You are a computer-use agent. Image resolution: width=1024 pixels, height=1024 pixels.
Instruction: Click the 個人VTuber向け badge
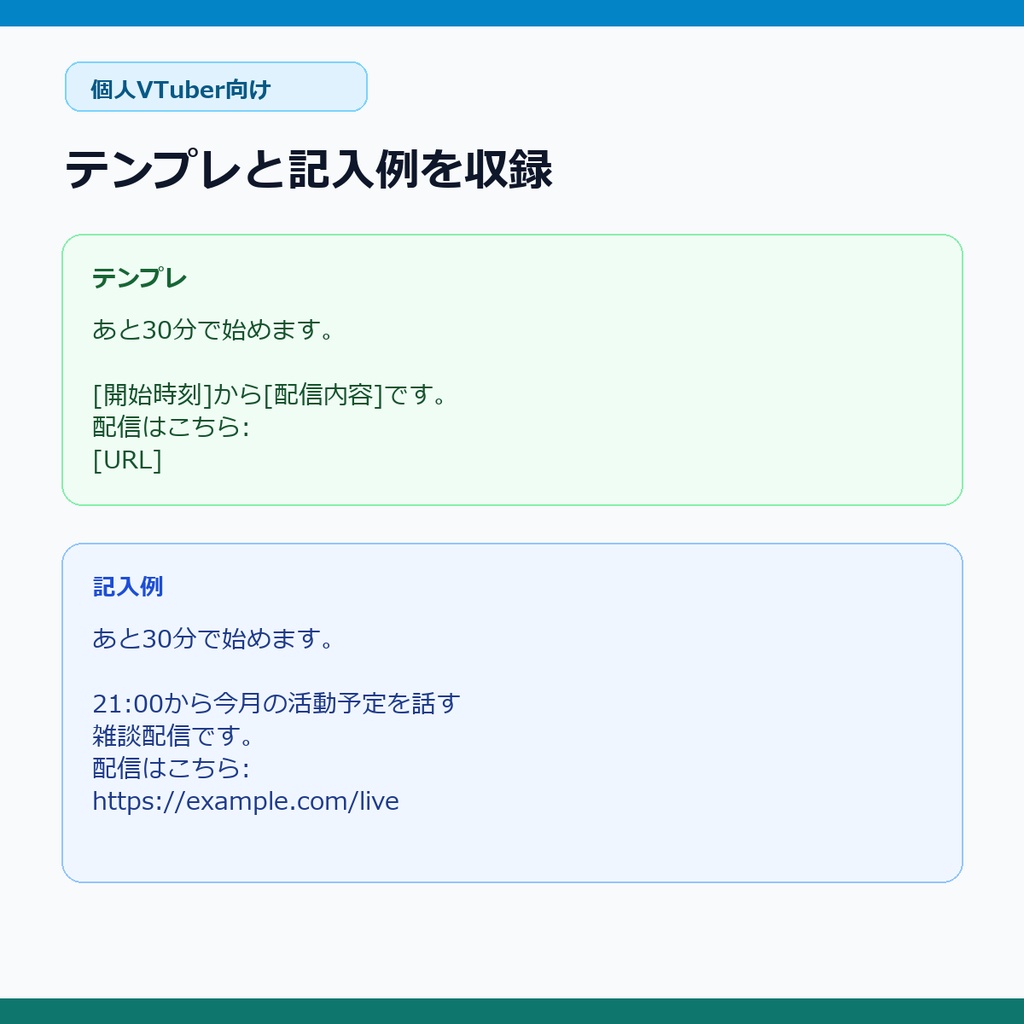click(x=216, y=87)
